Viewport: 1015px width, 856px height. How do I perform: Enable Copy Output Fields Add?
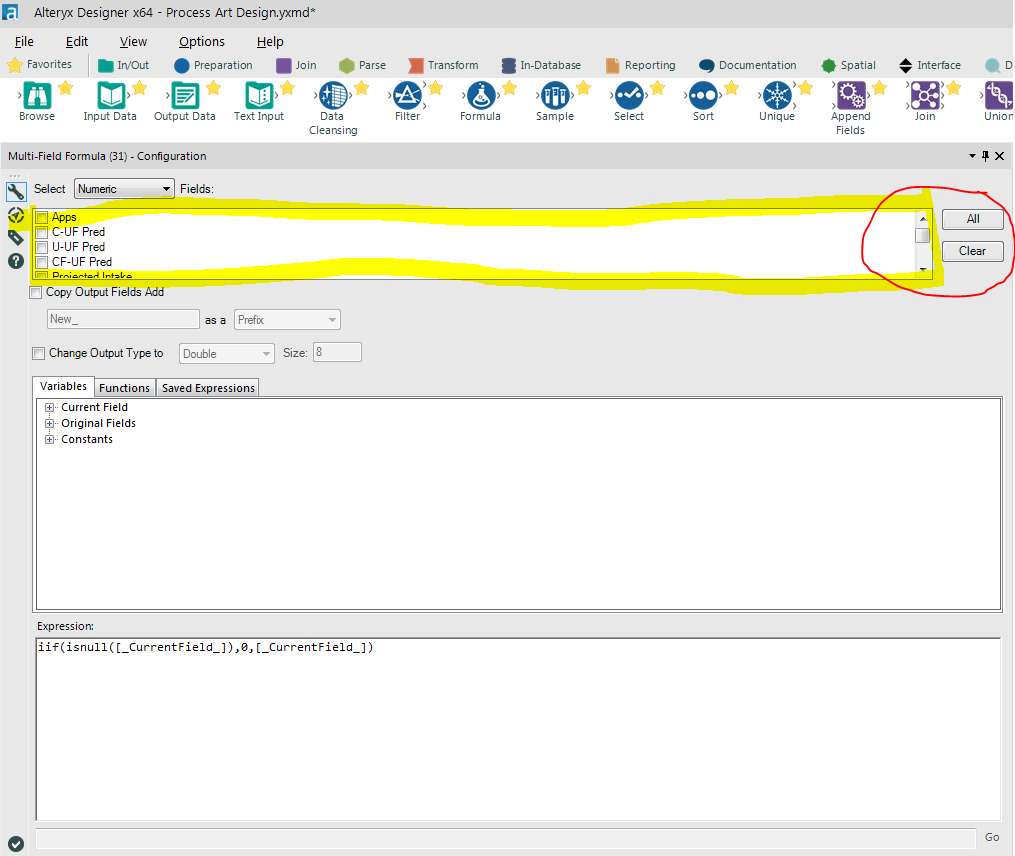tap(36, 292)
